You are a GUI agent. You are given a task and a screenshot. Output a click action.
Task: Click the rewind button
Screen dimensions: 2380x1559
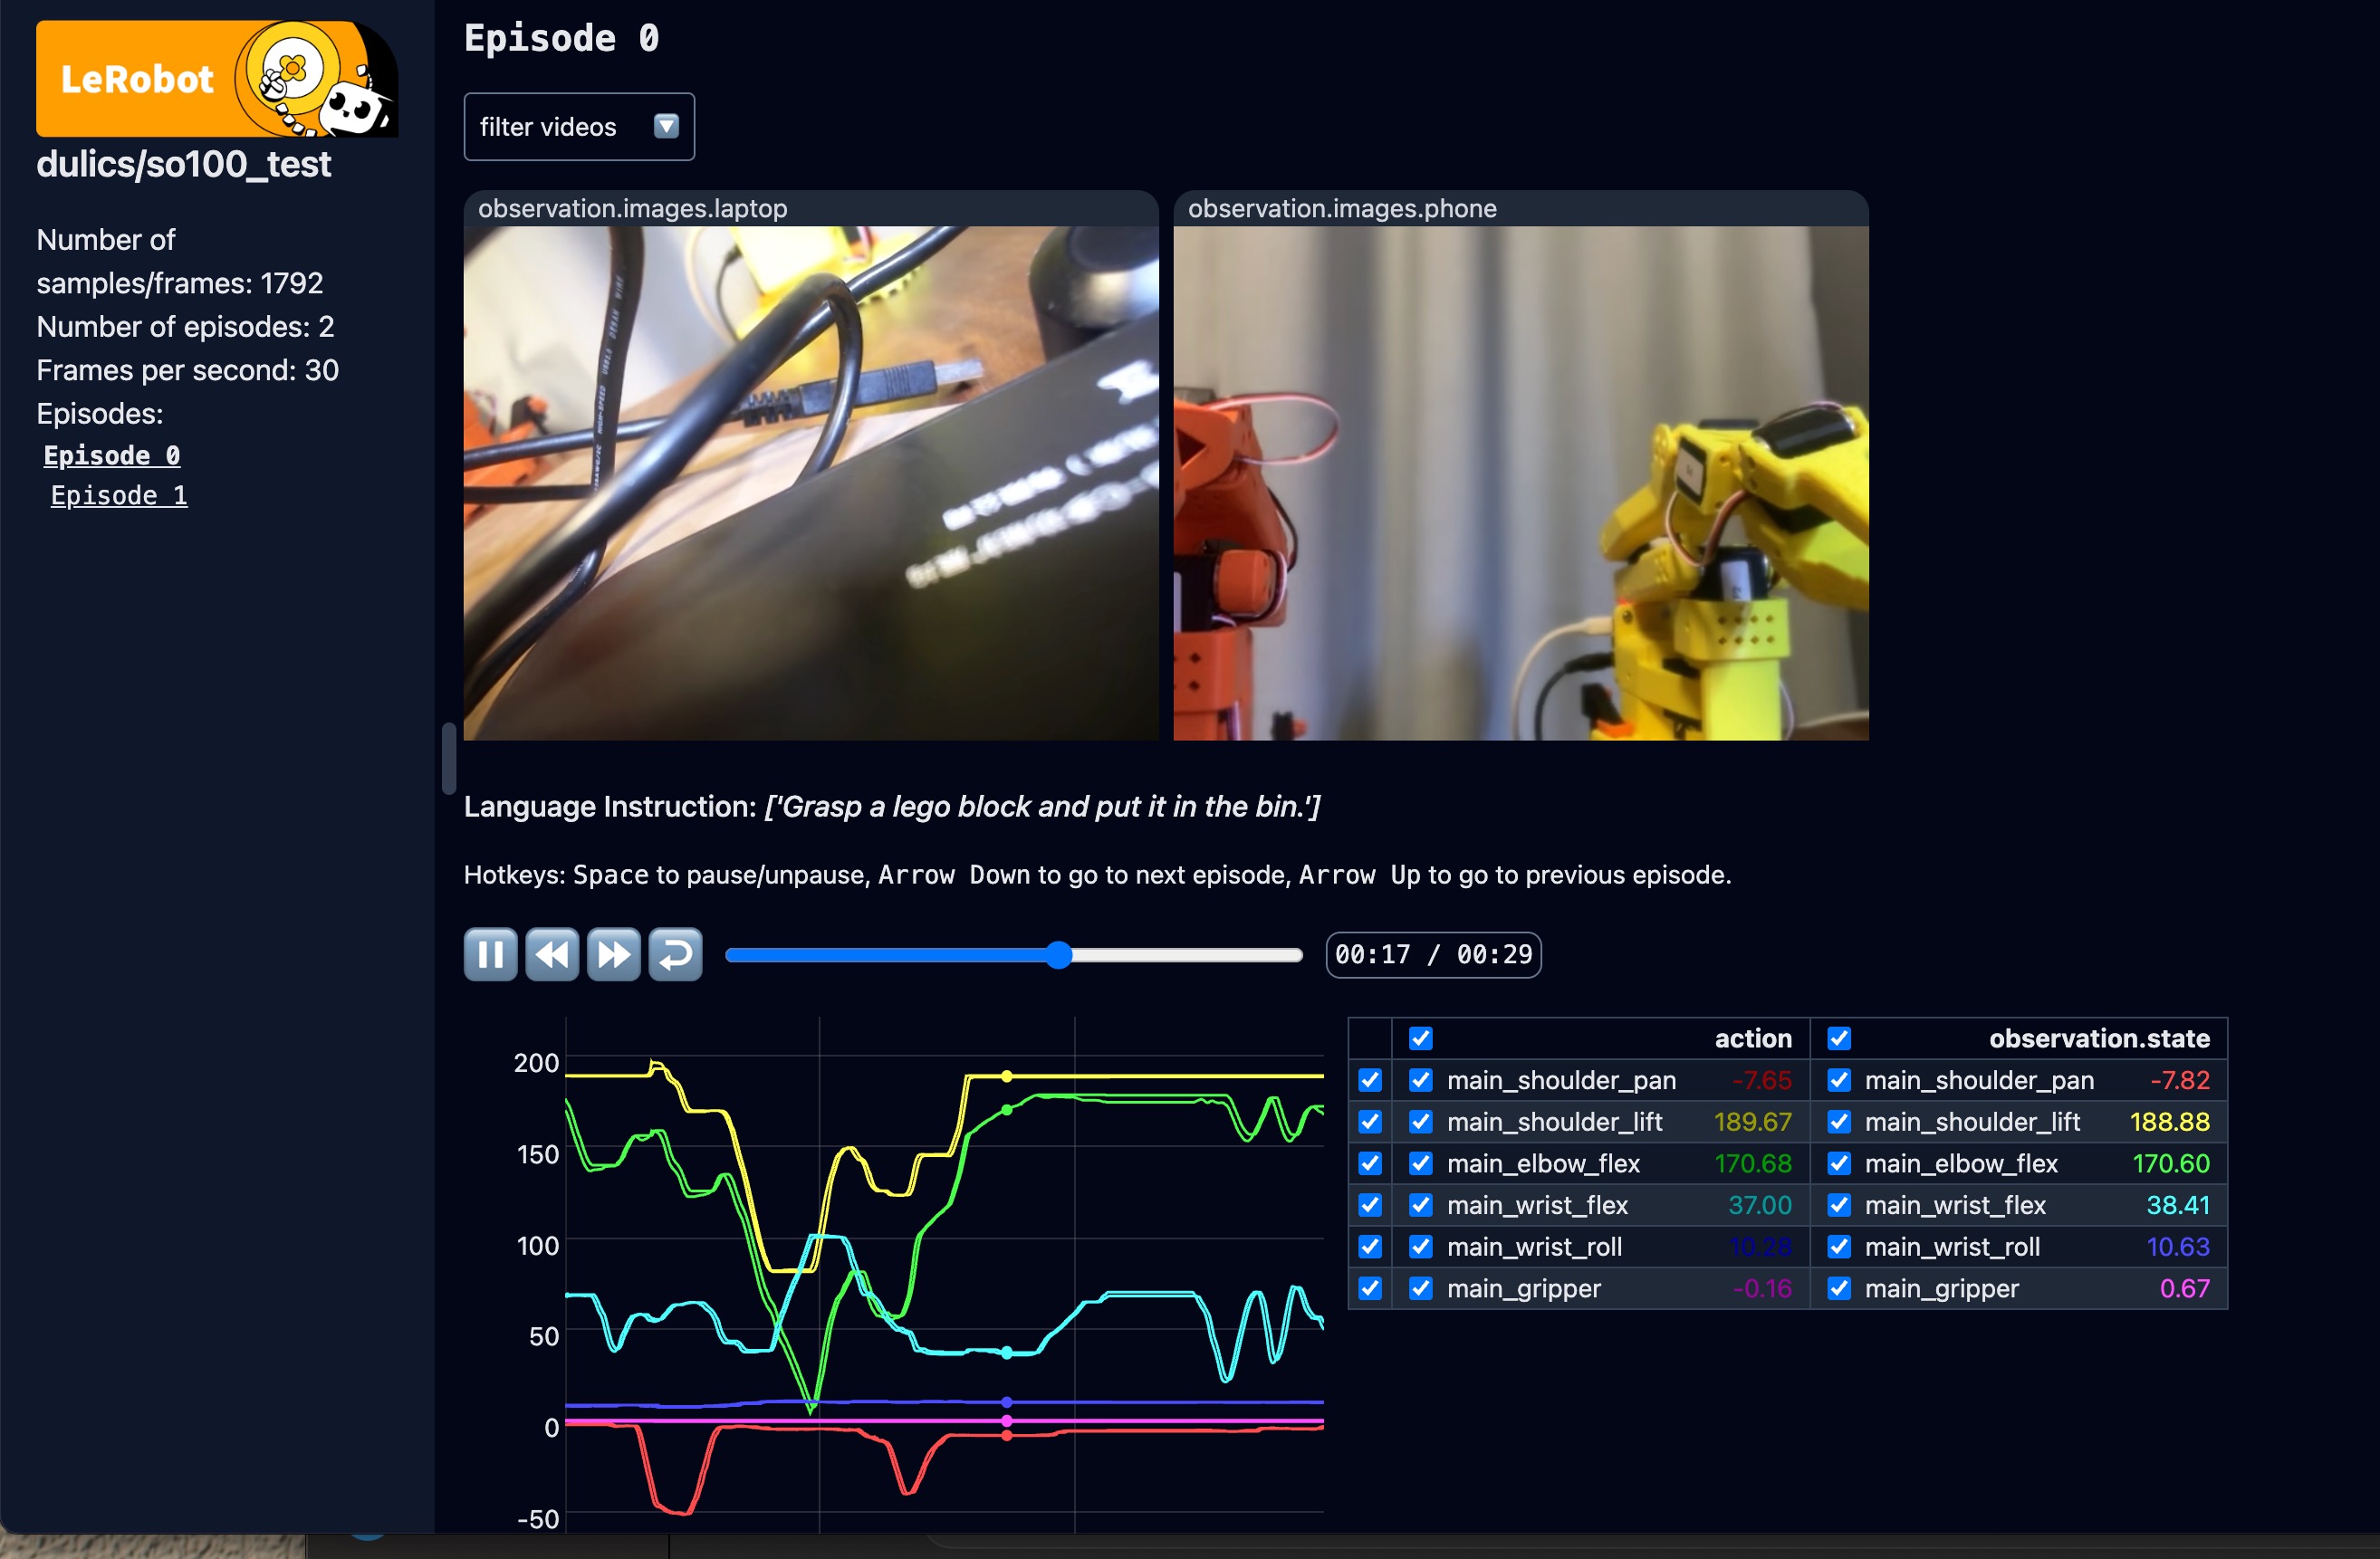[x=552, y=954]
